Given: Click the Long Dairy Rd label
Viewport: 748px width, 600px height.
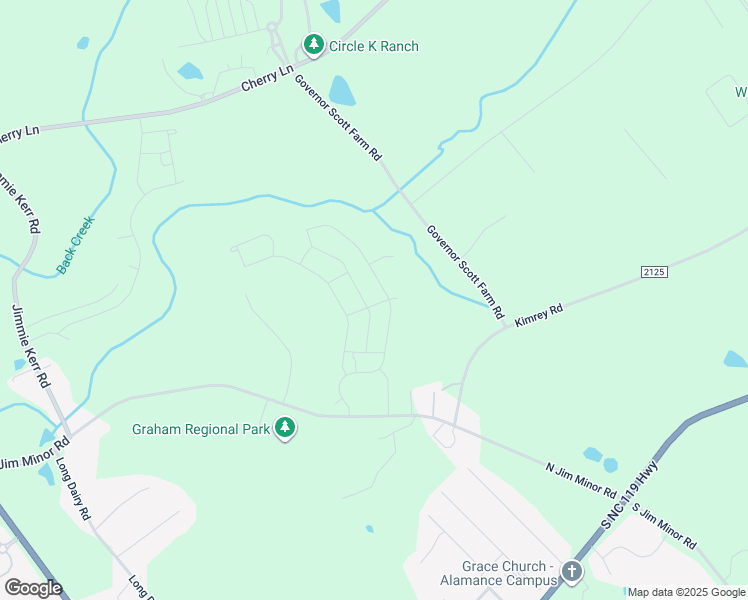Looking at the screenshot, I should tap(73, 488).
